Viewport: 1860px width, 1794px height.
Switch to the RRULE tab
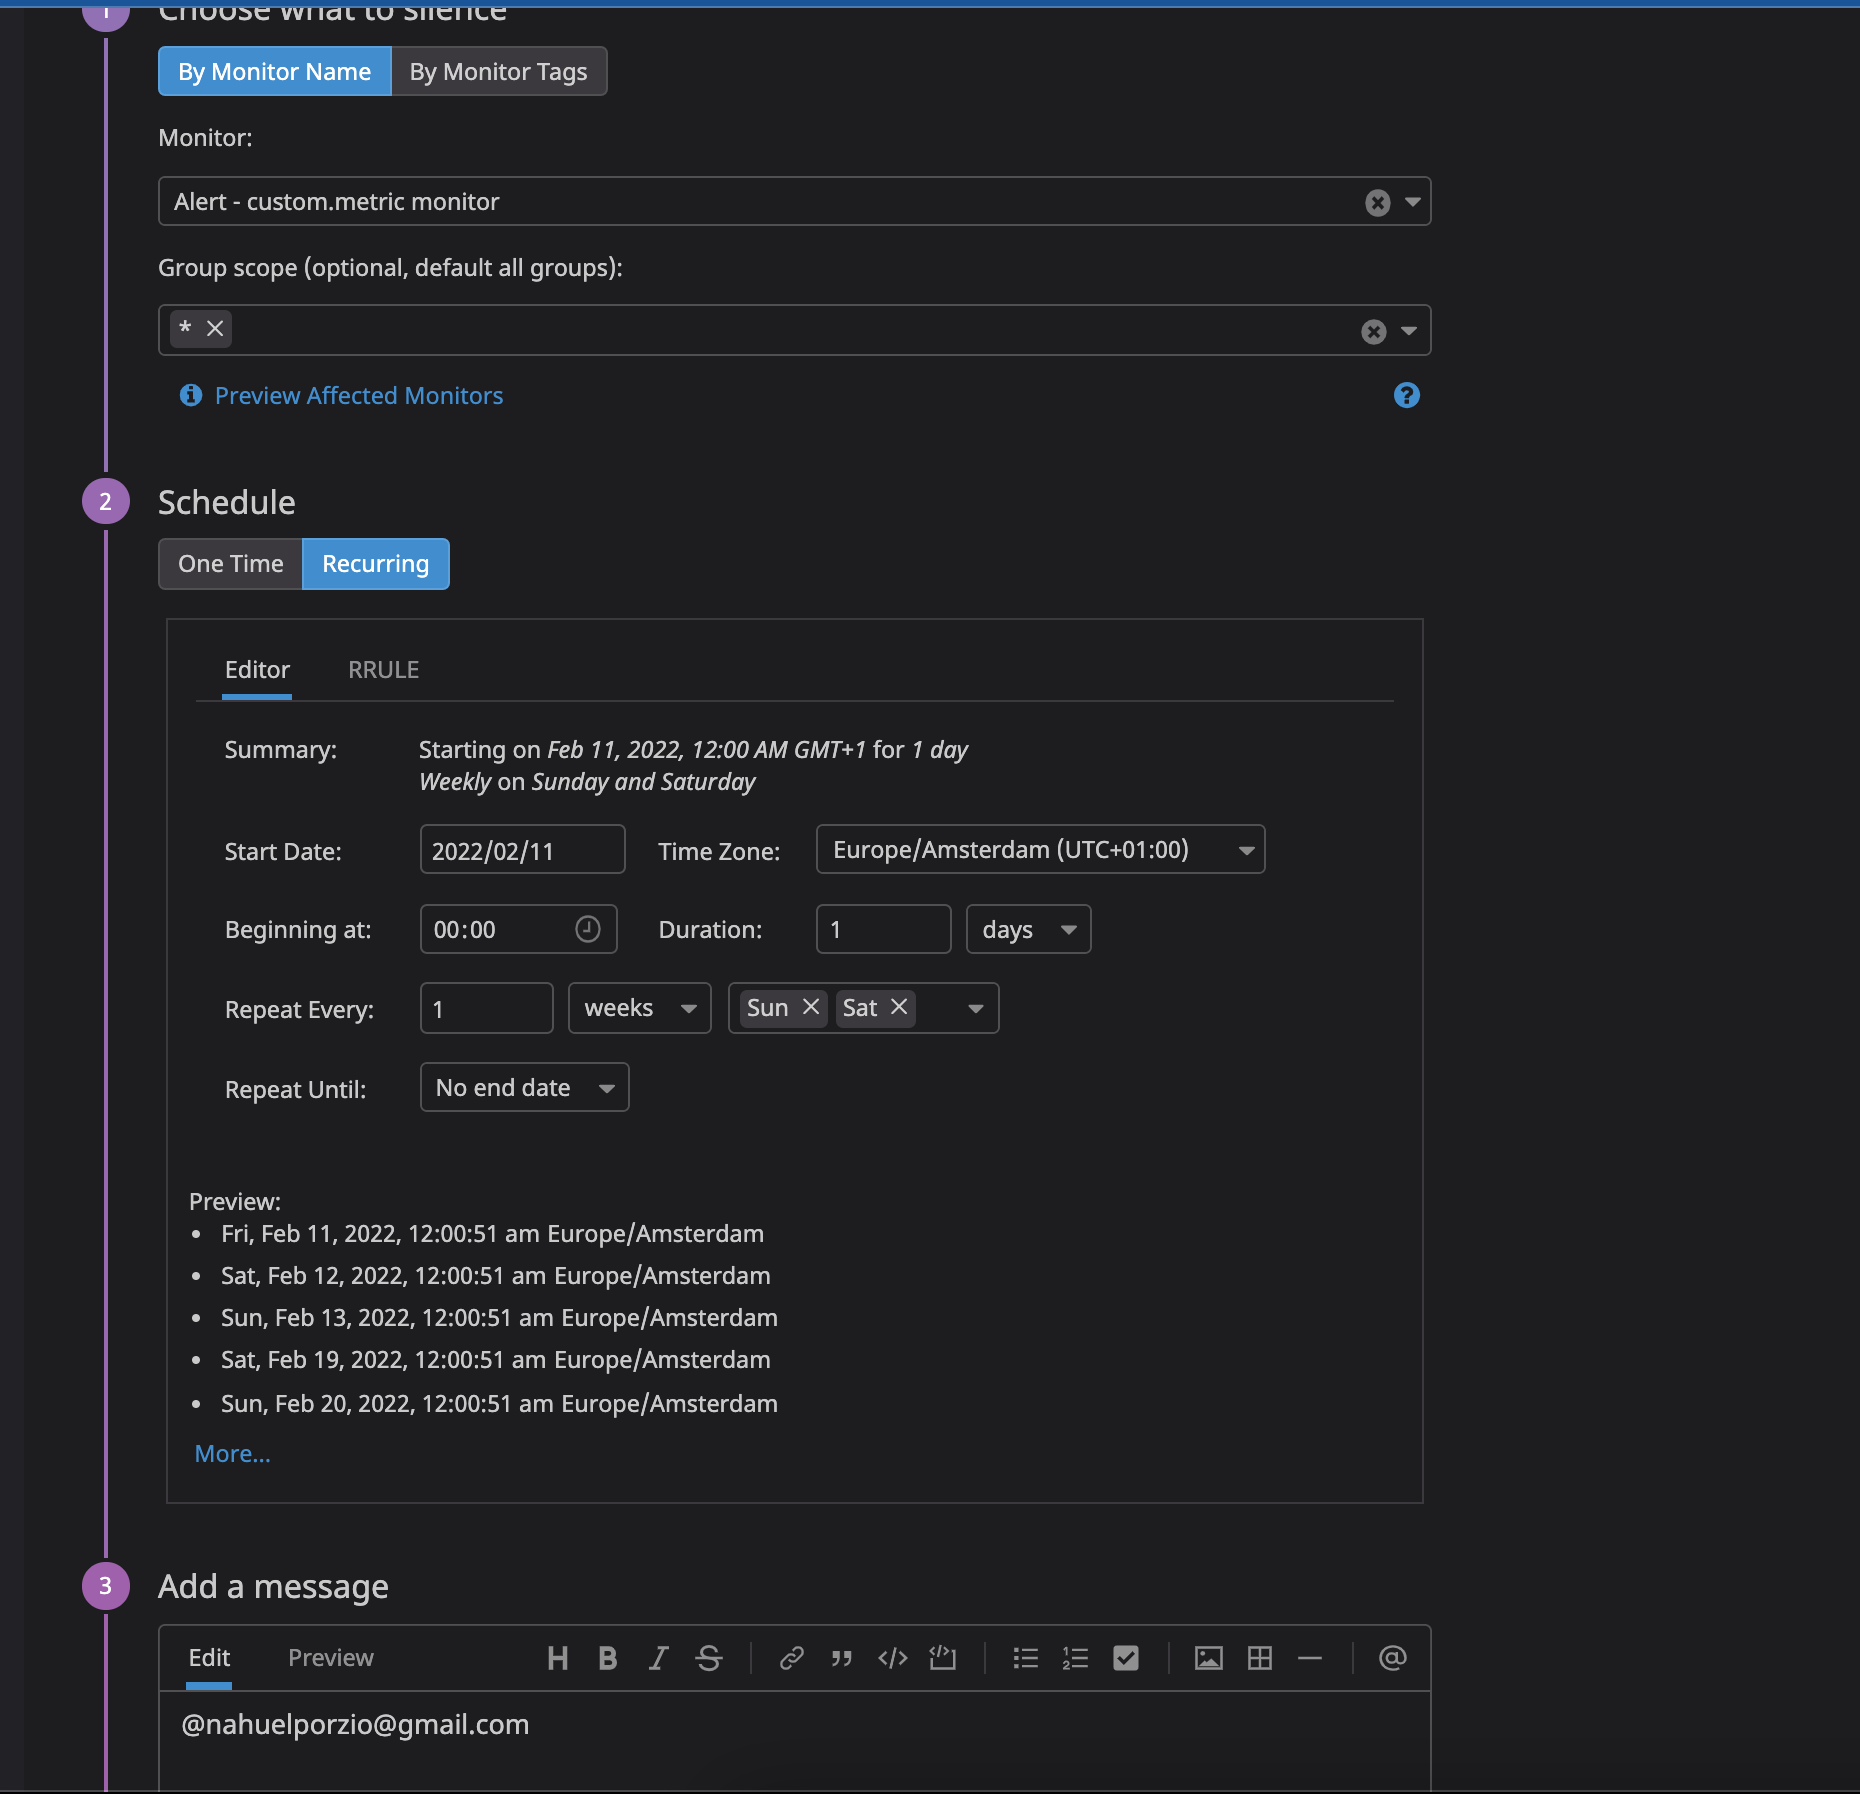pos(384,670)
